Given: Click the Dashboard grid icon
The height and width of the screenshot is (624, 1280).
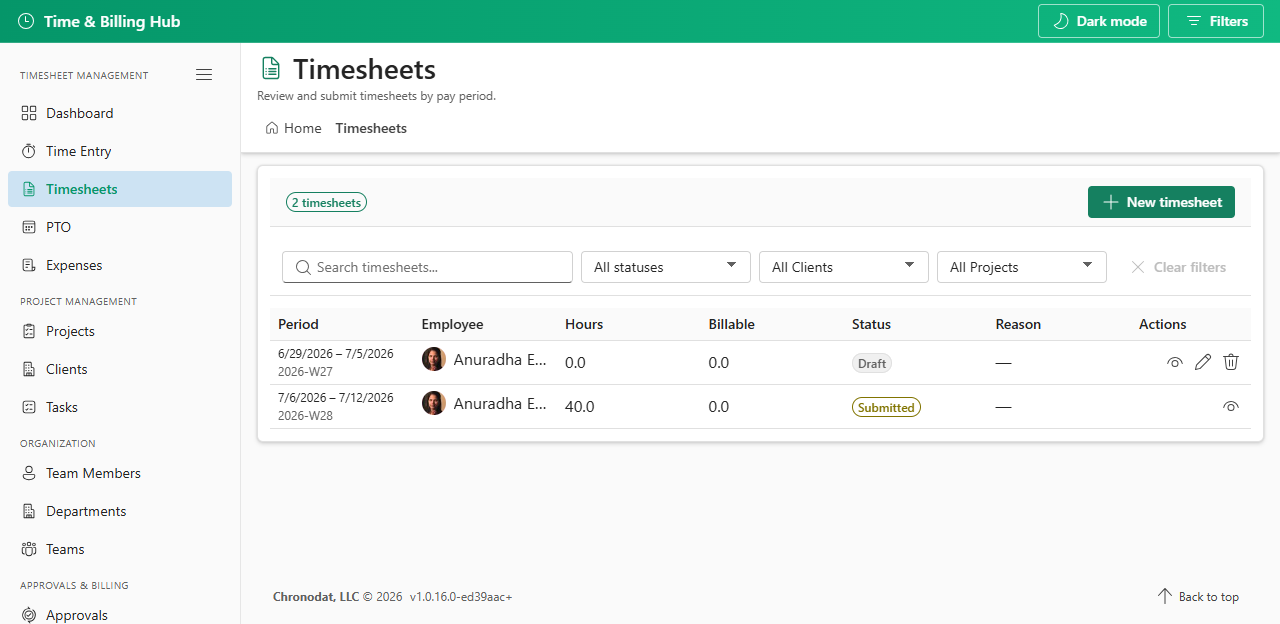Looking at the screenshot, I should (29, 113).
